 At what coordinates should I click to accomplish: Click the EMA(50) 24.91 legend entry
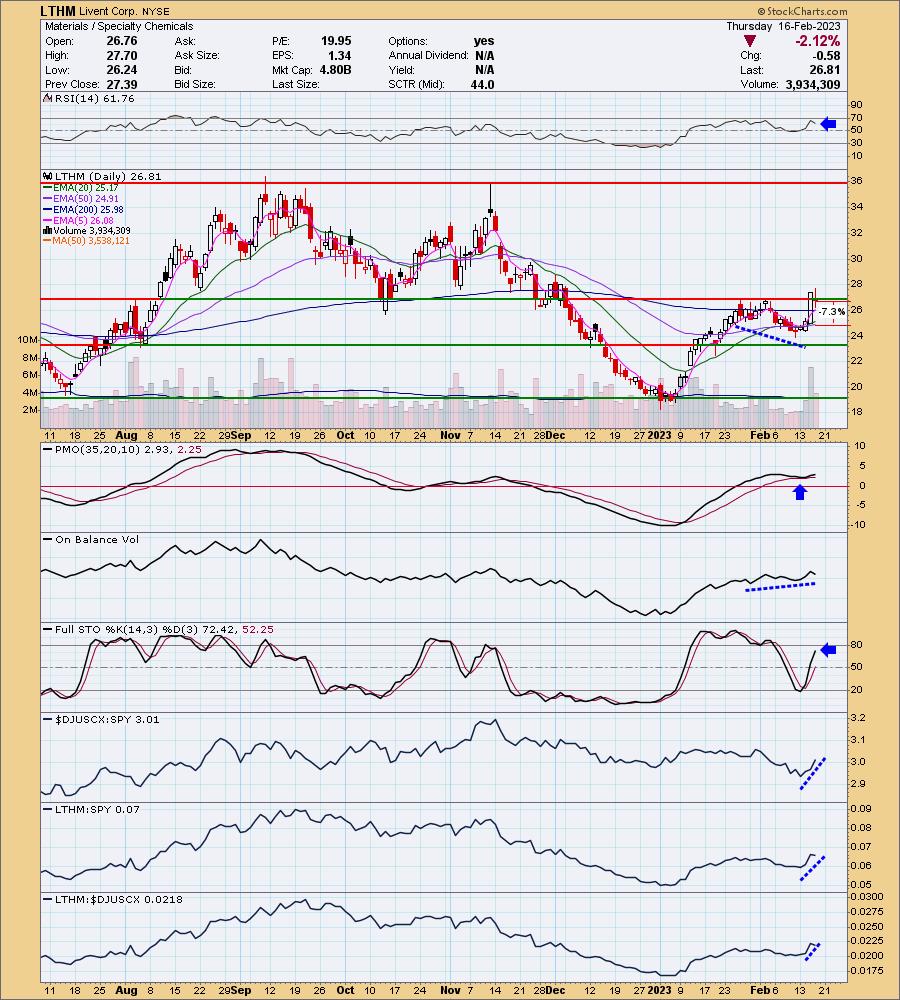[x=85, y=199]
